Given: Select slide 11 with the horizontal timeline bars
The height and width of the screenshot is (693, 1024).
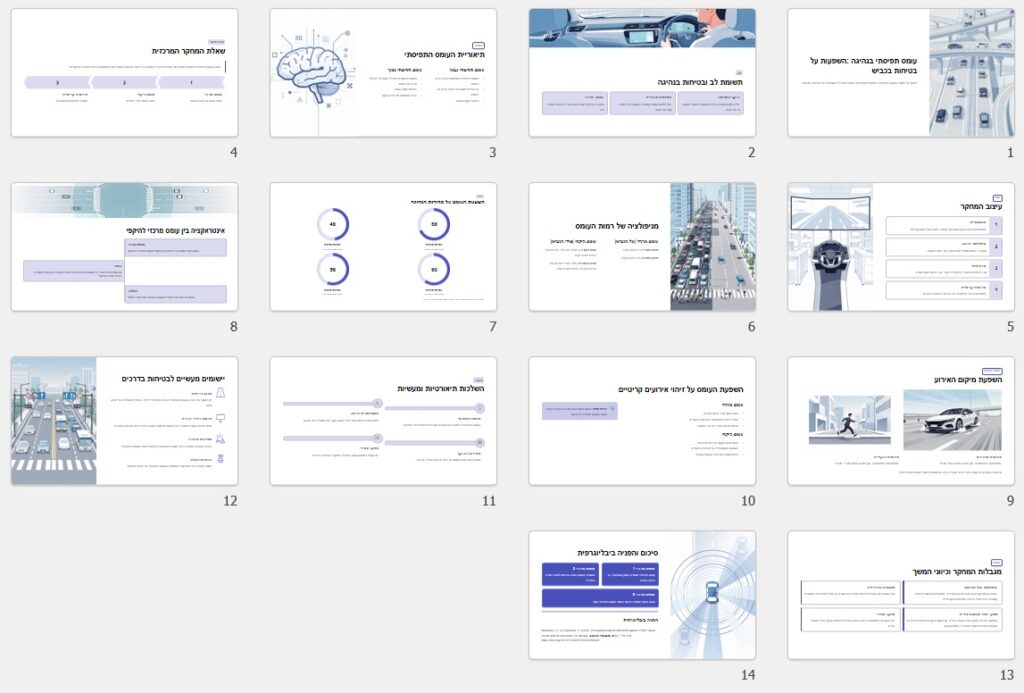Looking at the screenshot, I should (x=383, y=420).
